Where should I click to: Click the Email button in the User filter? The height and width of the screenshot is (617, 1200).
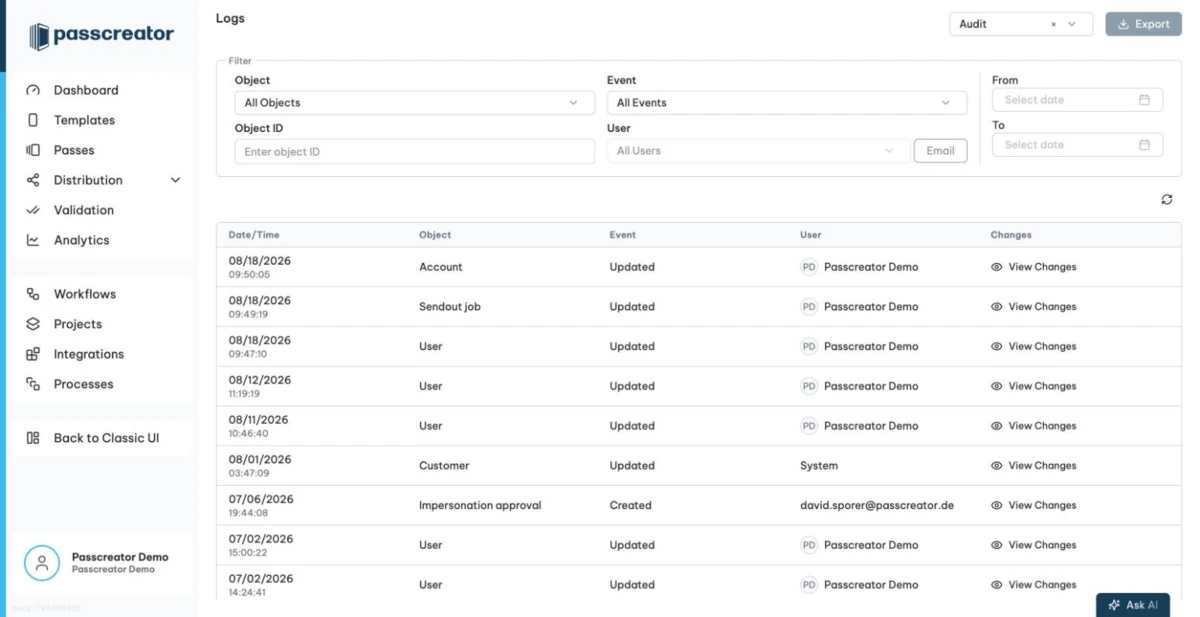[x=940, y=151]
